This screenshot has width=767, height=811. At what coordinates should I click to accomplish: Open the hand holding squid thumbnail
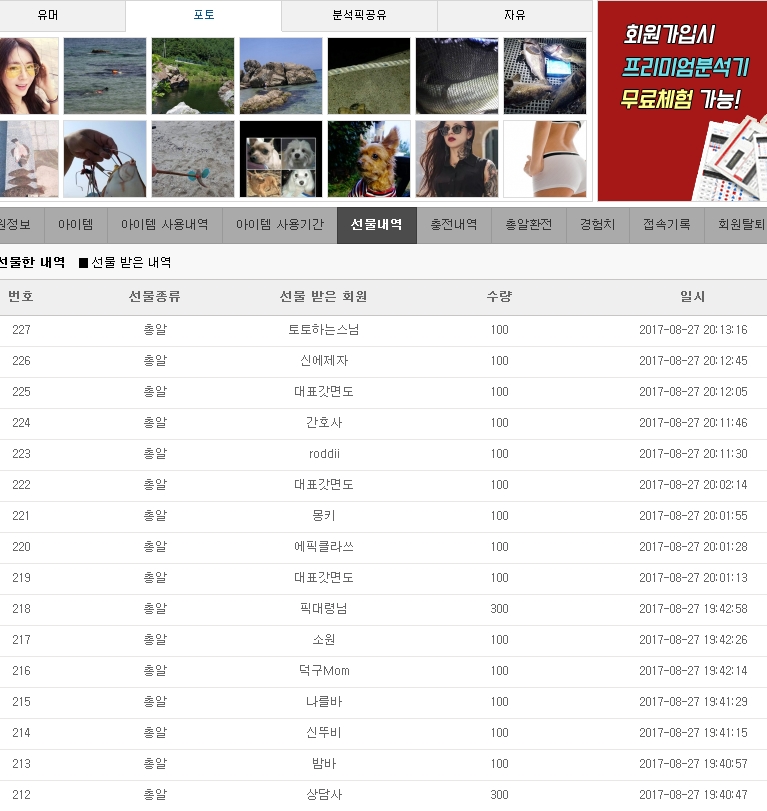point(105,159)
